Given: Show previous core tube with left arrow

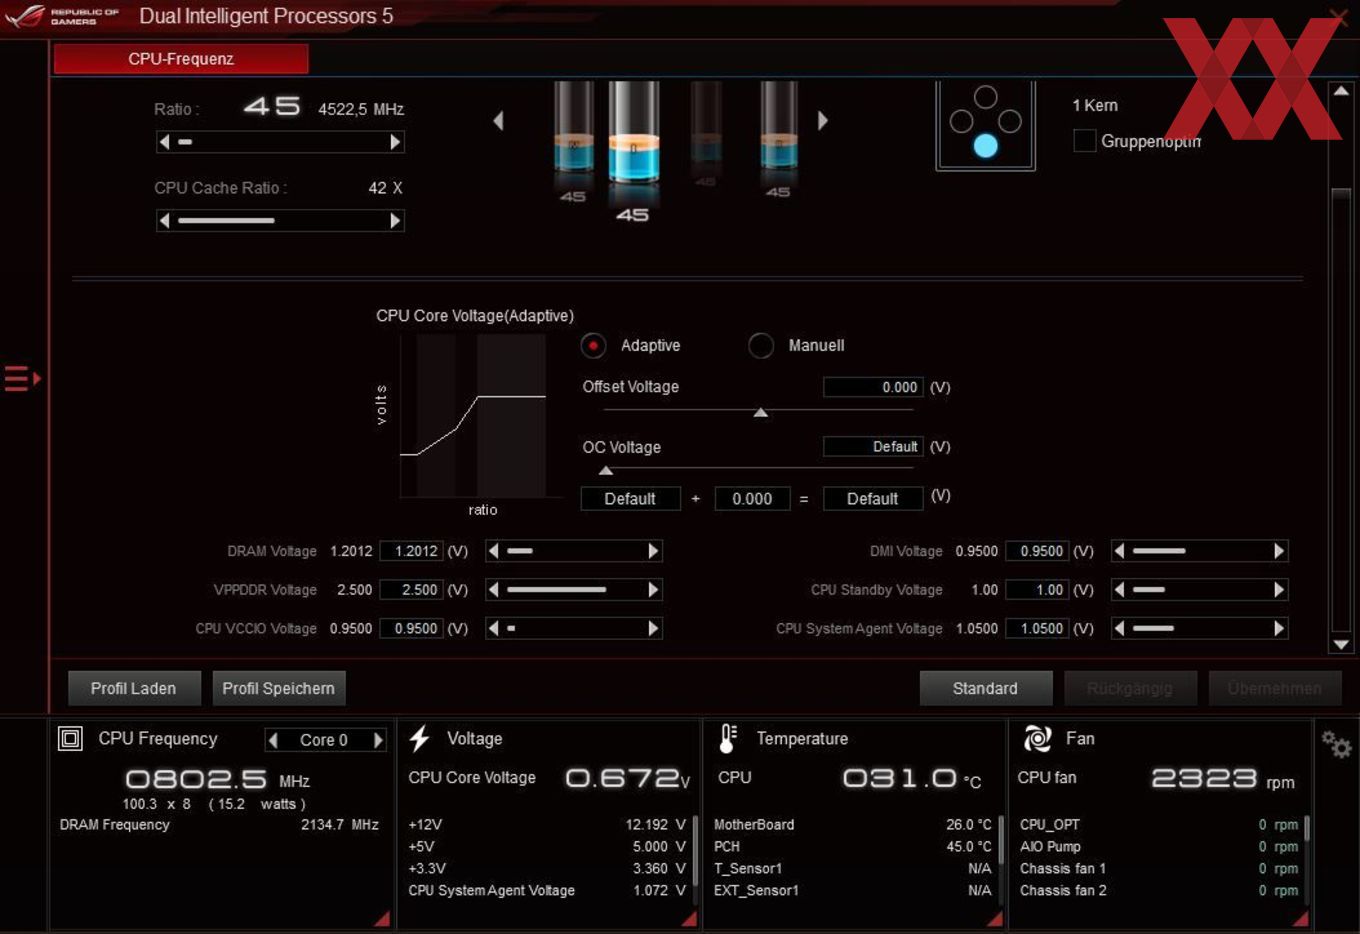Looking at the screenshot, I should click(x=498, y=121).
